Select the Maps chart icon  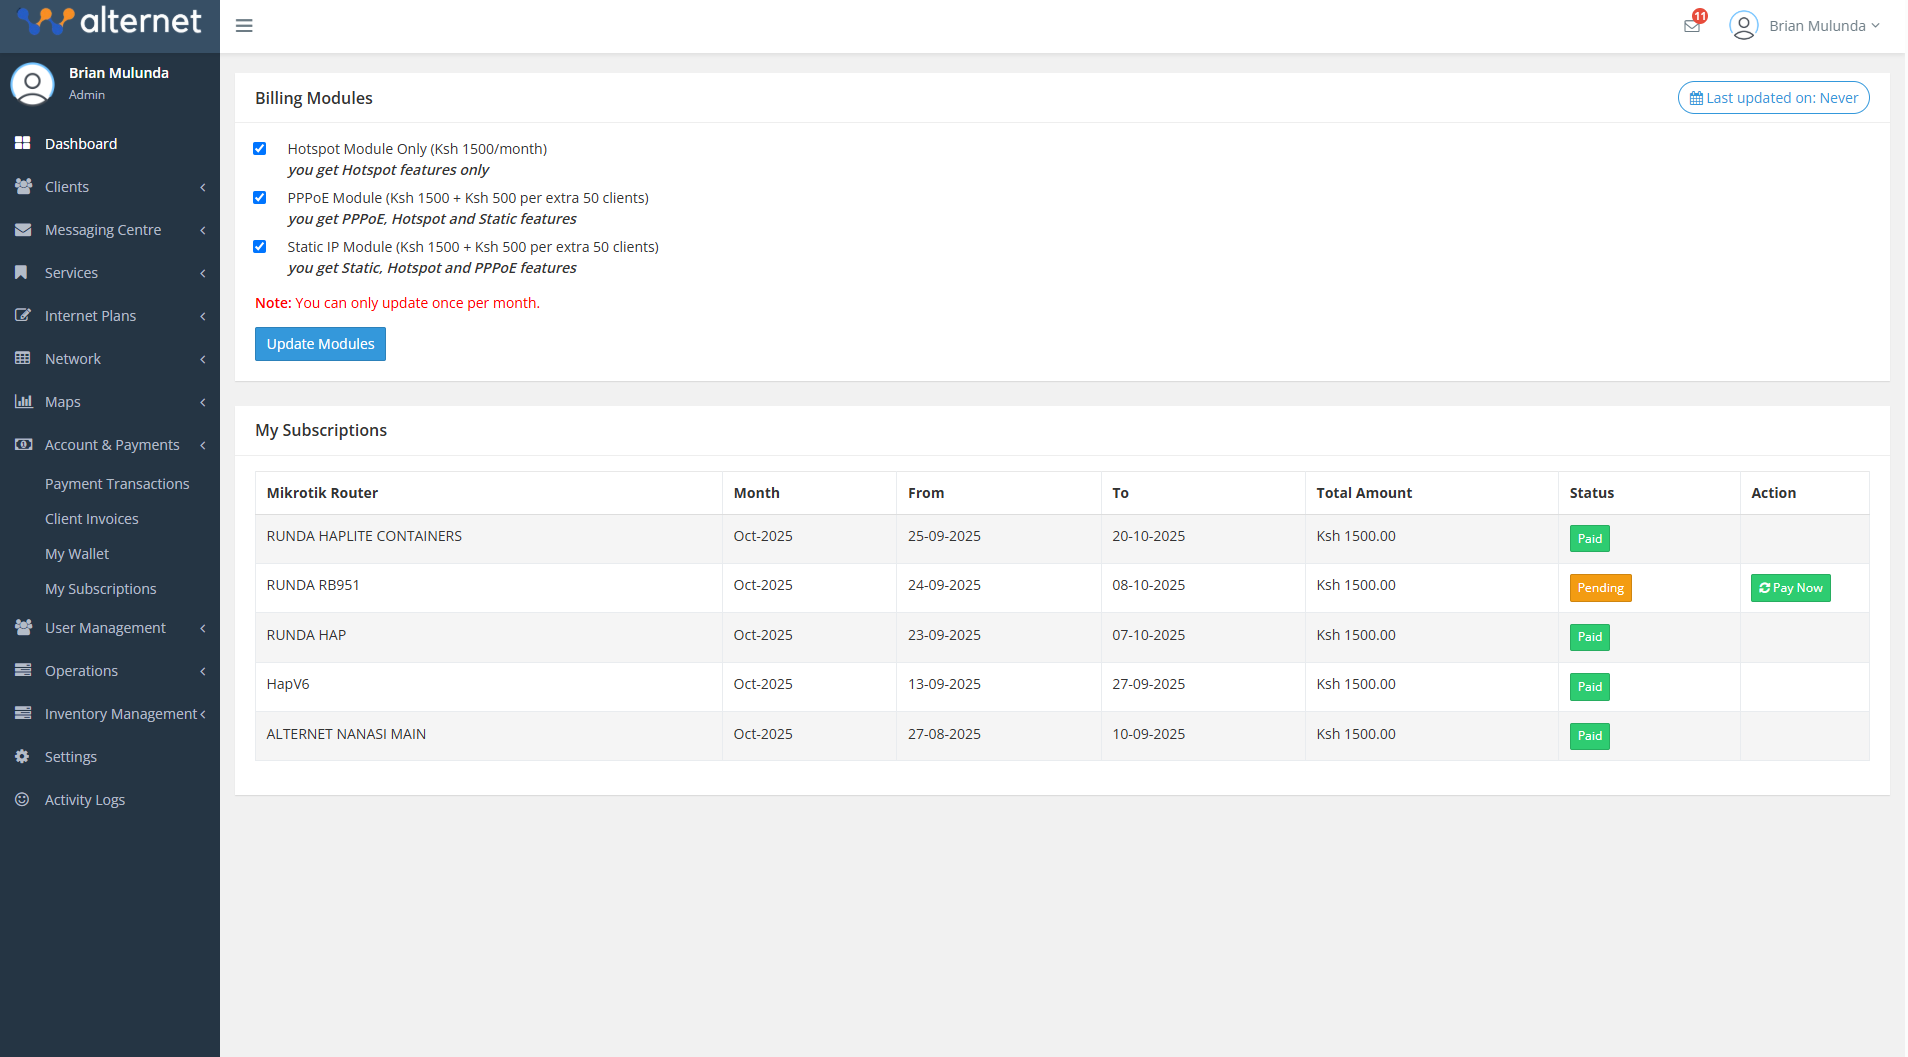pos(23,401)
